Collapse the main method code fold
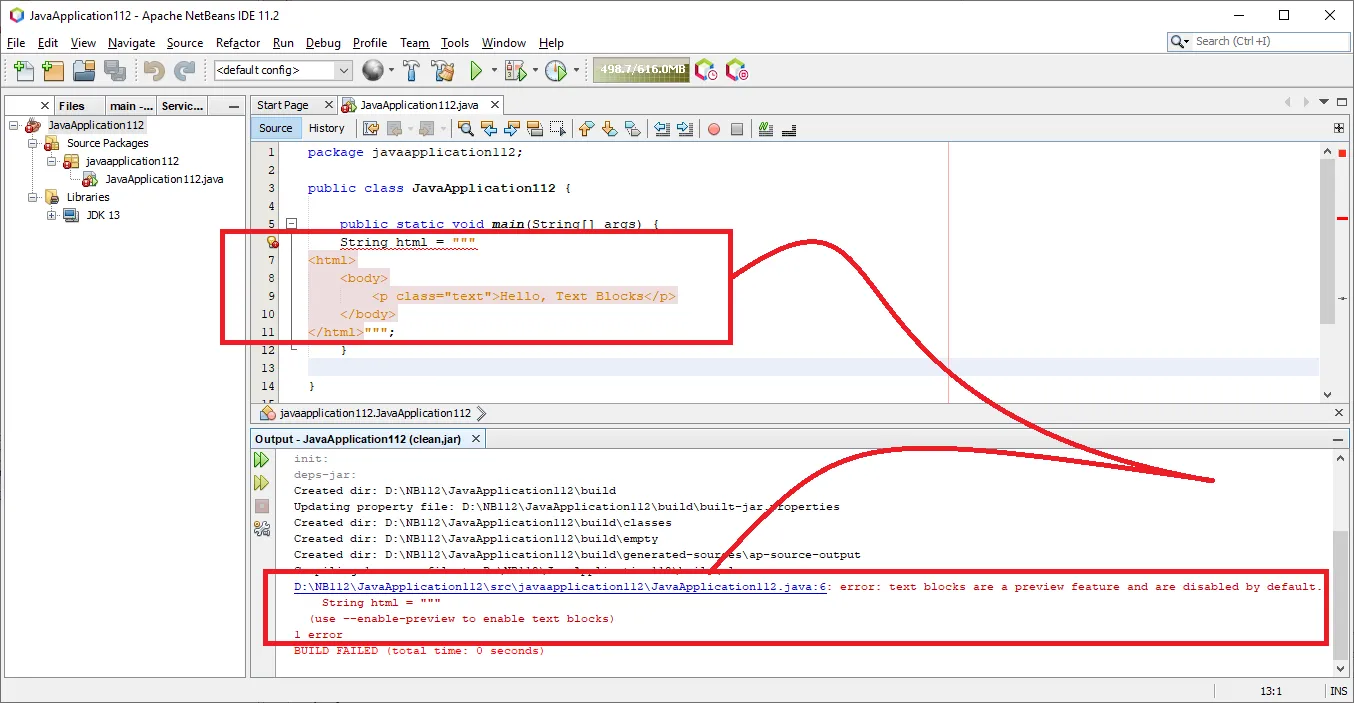Screen dimensions: 1354x703 coord(292,224)
